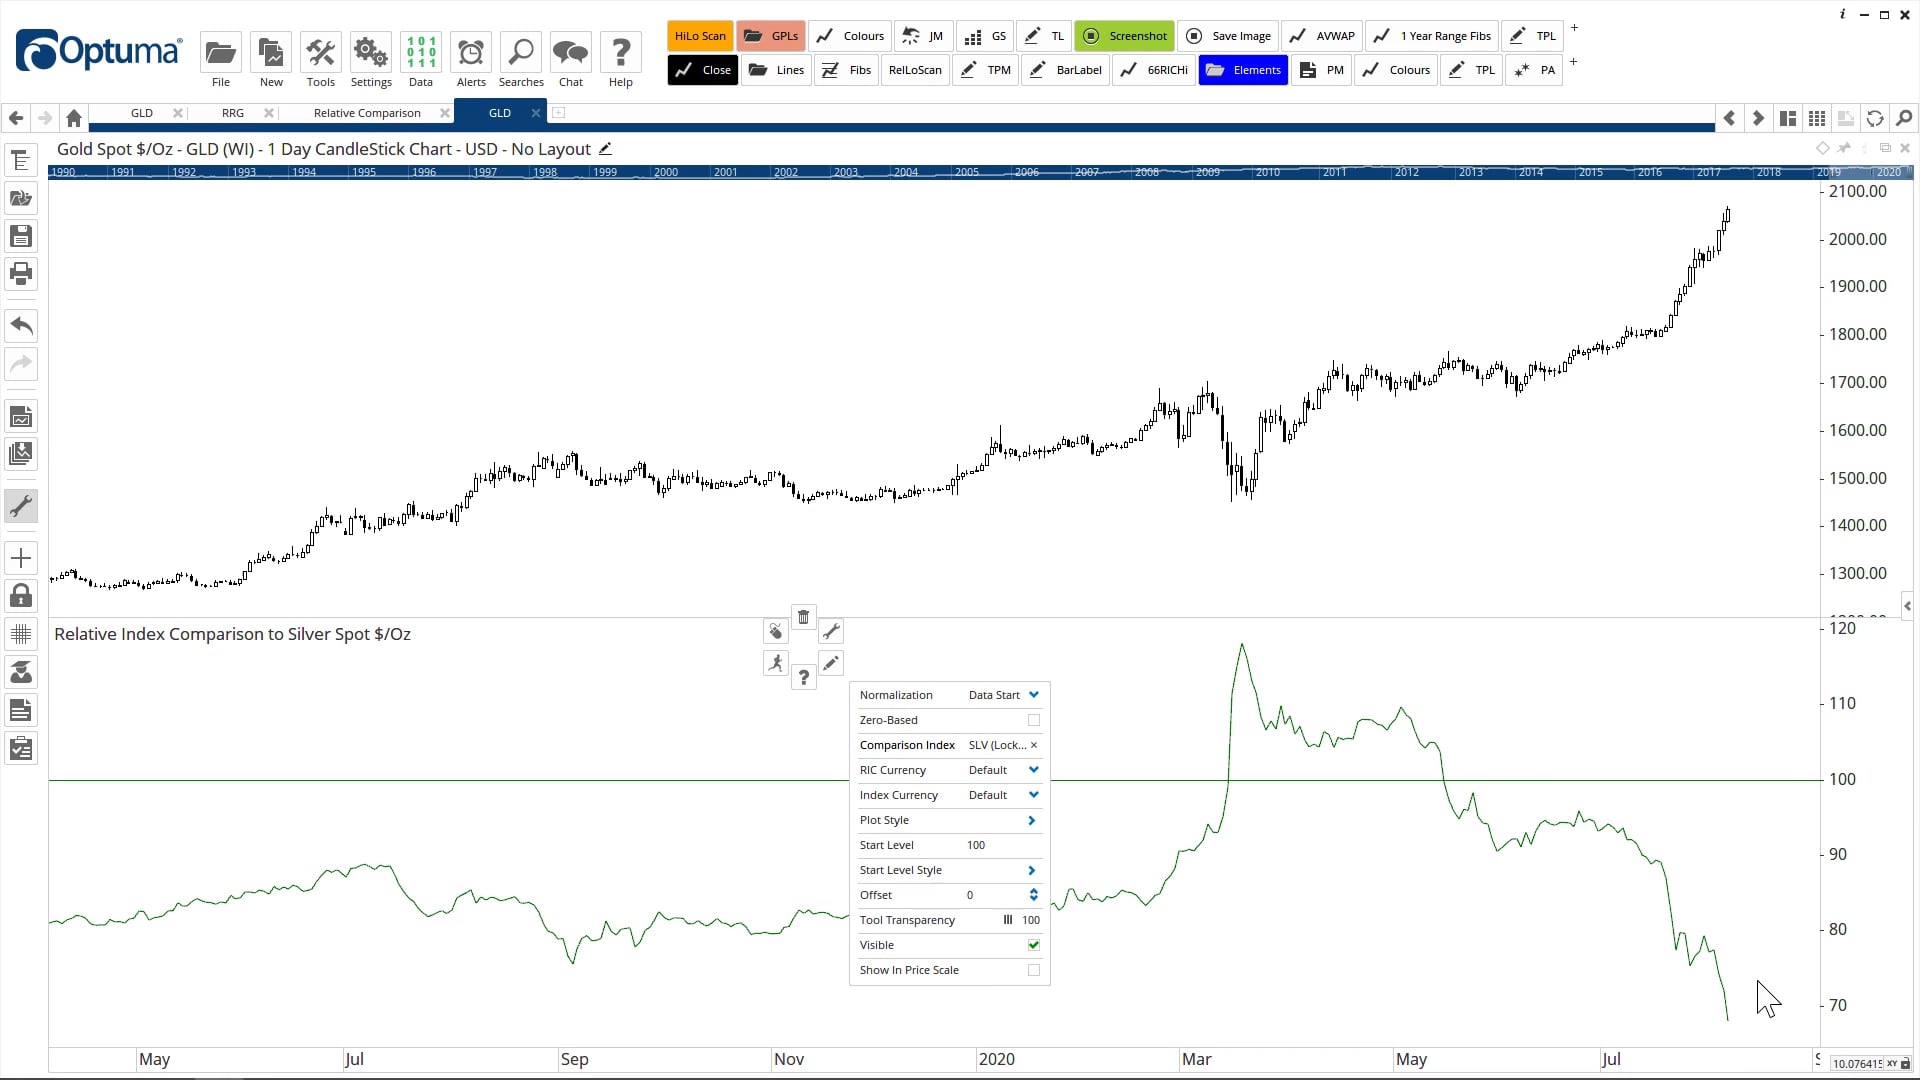Image resolution: width=1920 pixels, height=1080 pixels.
Task: Click the Fibs toolbar button
Action: [x=846, y=70]
